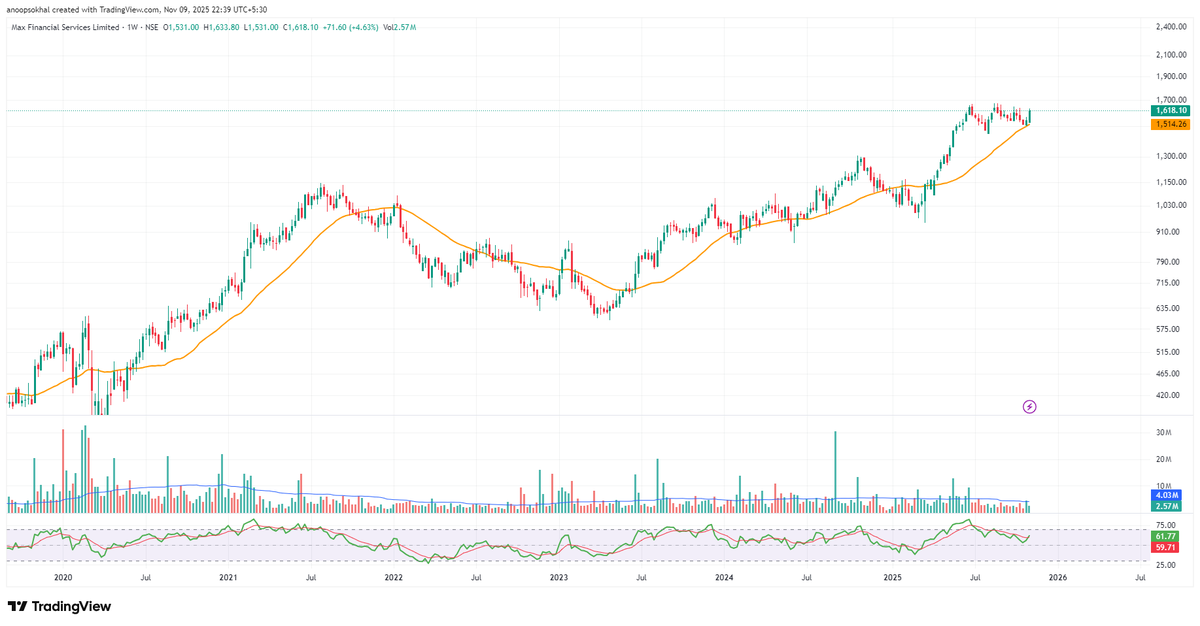Viewport: 1200px width, 626px height.
Task: Click the 1,300.00 price axis label
Action: tap(1171, 156)
